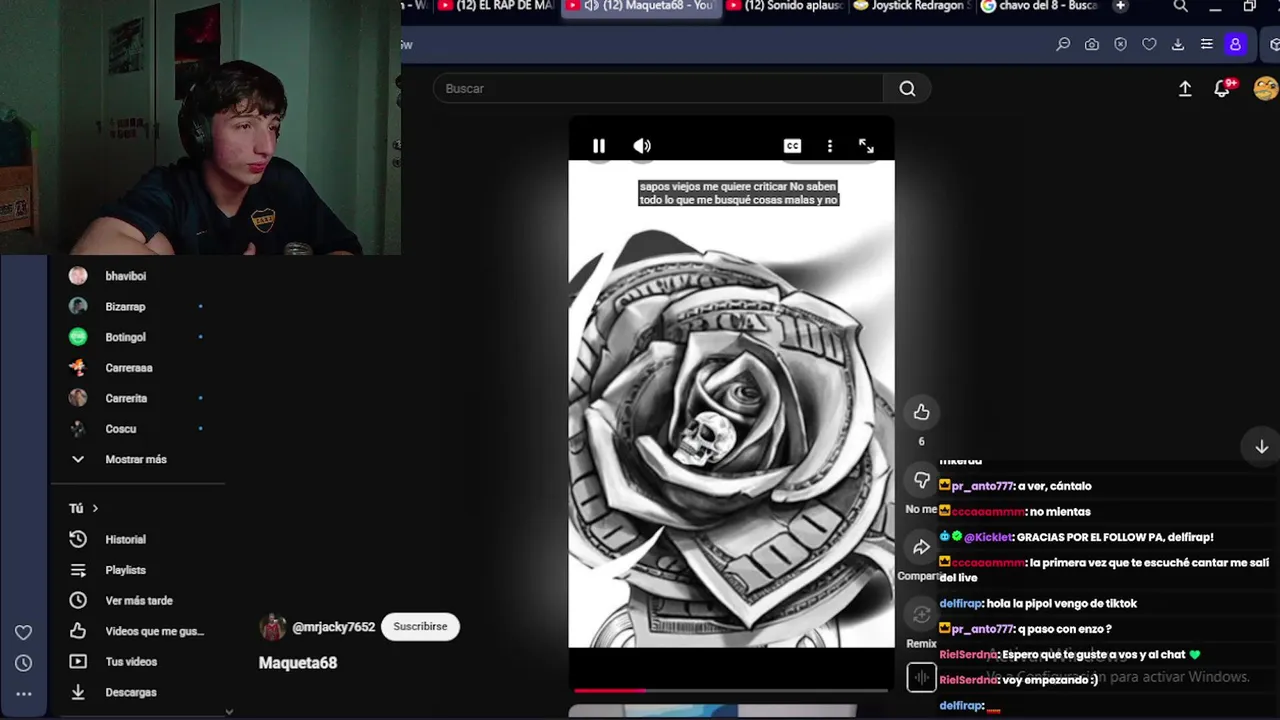Screen dimensions: 1280x720
Task: Click chat message 'no mientas'
Action: [x=1060, y=512]
